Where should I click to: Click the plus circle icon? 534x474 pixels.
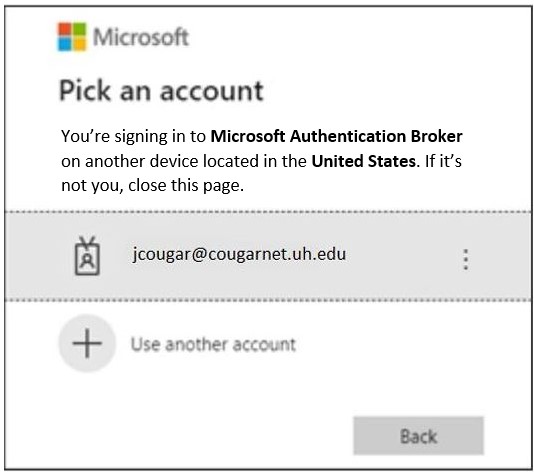(x=87, y=343)
